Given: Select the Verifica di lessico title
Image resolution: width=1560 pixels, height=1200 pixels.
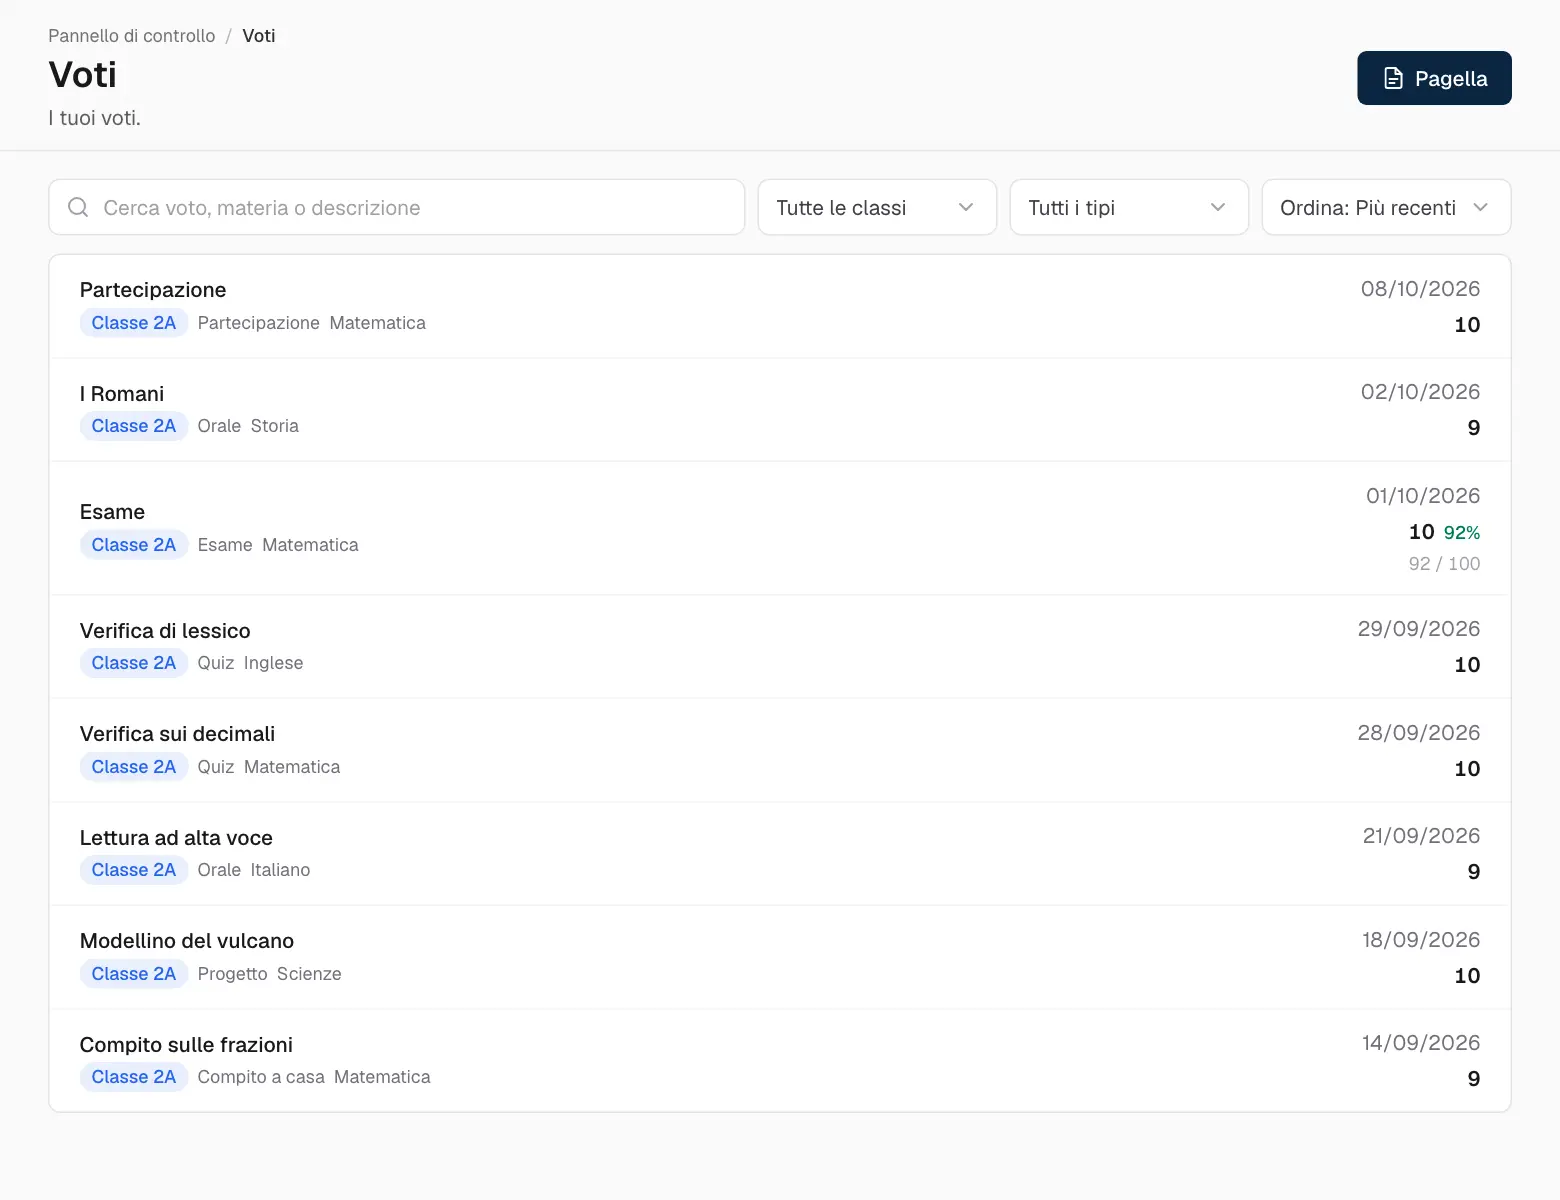Looking at the screenshot, I should (165, 631).
